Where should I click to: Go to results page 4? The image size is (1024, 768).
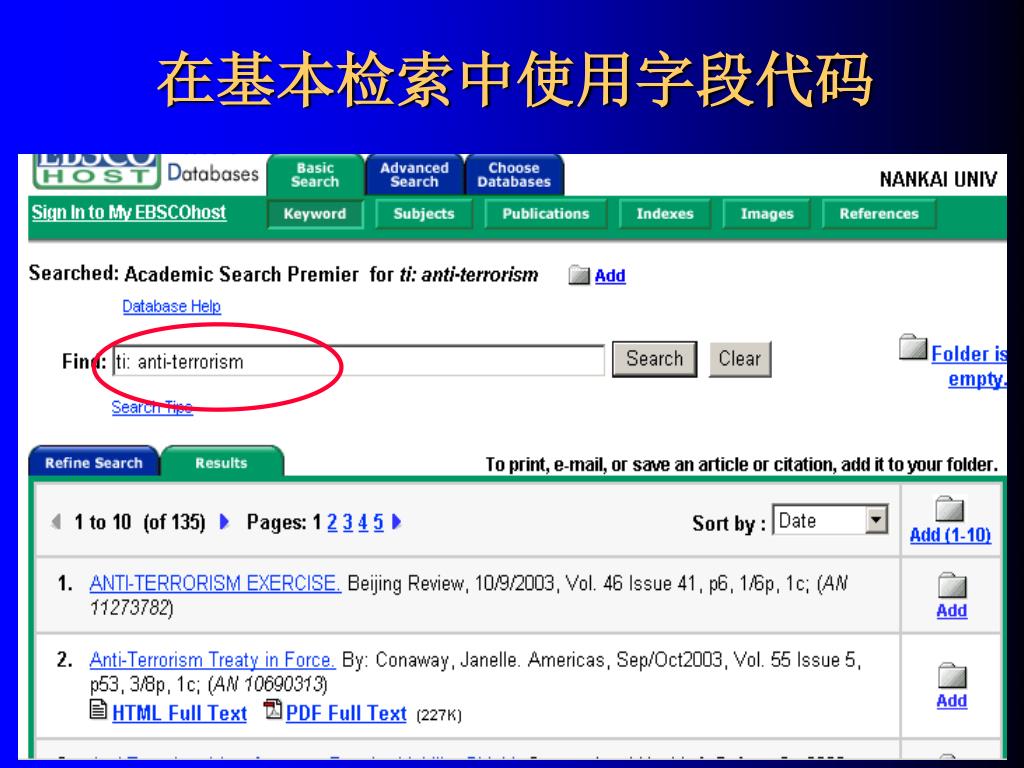tap(363, 522)
